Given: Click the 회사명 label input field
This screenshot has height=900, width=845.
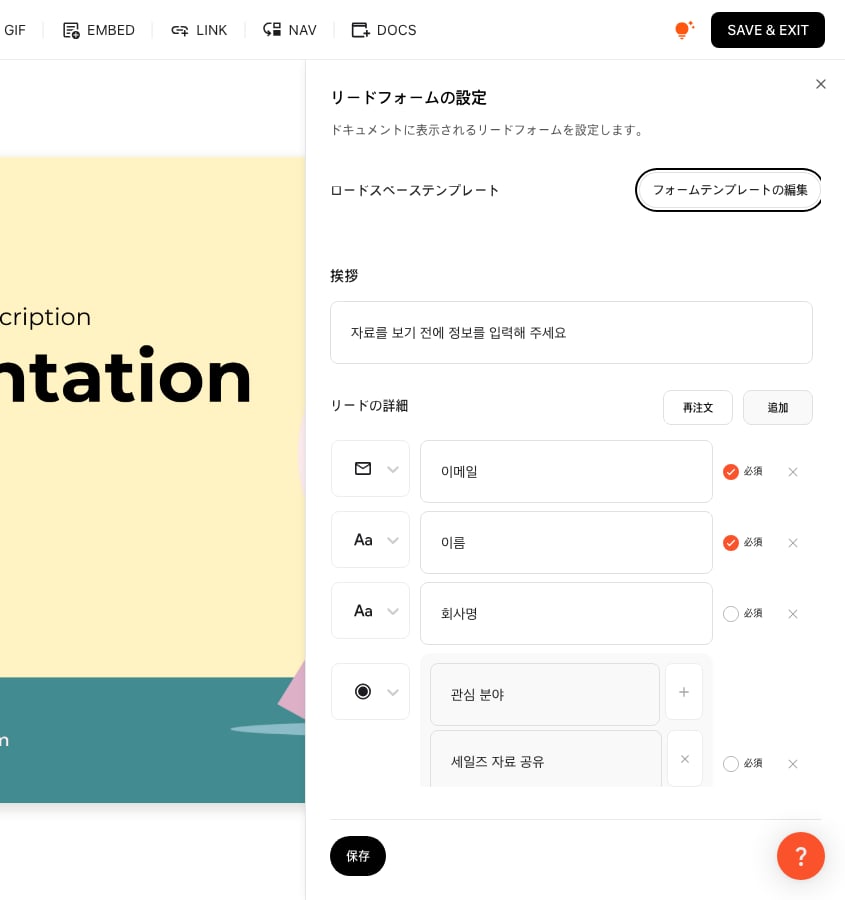Looking at the screenshot, I should click(566, 614).
